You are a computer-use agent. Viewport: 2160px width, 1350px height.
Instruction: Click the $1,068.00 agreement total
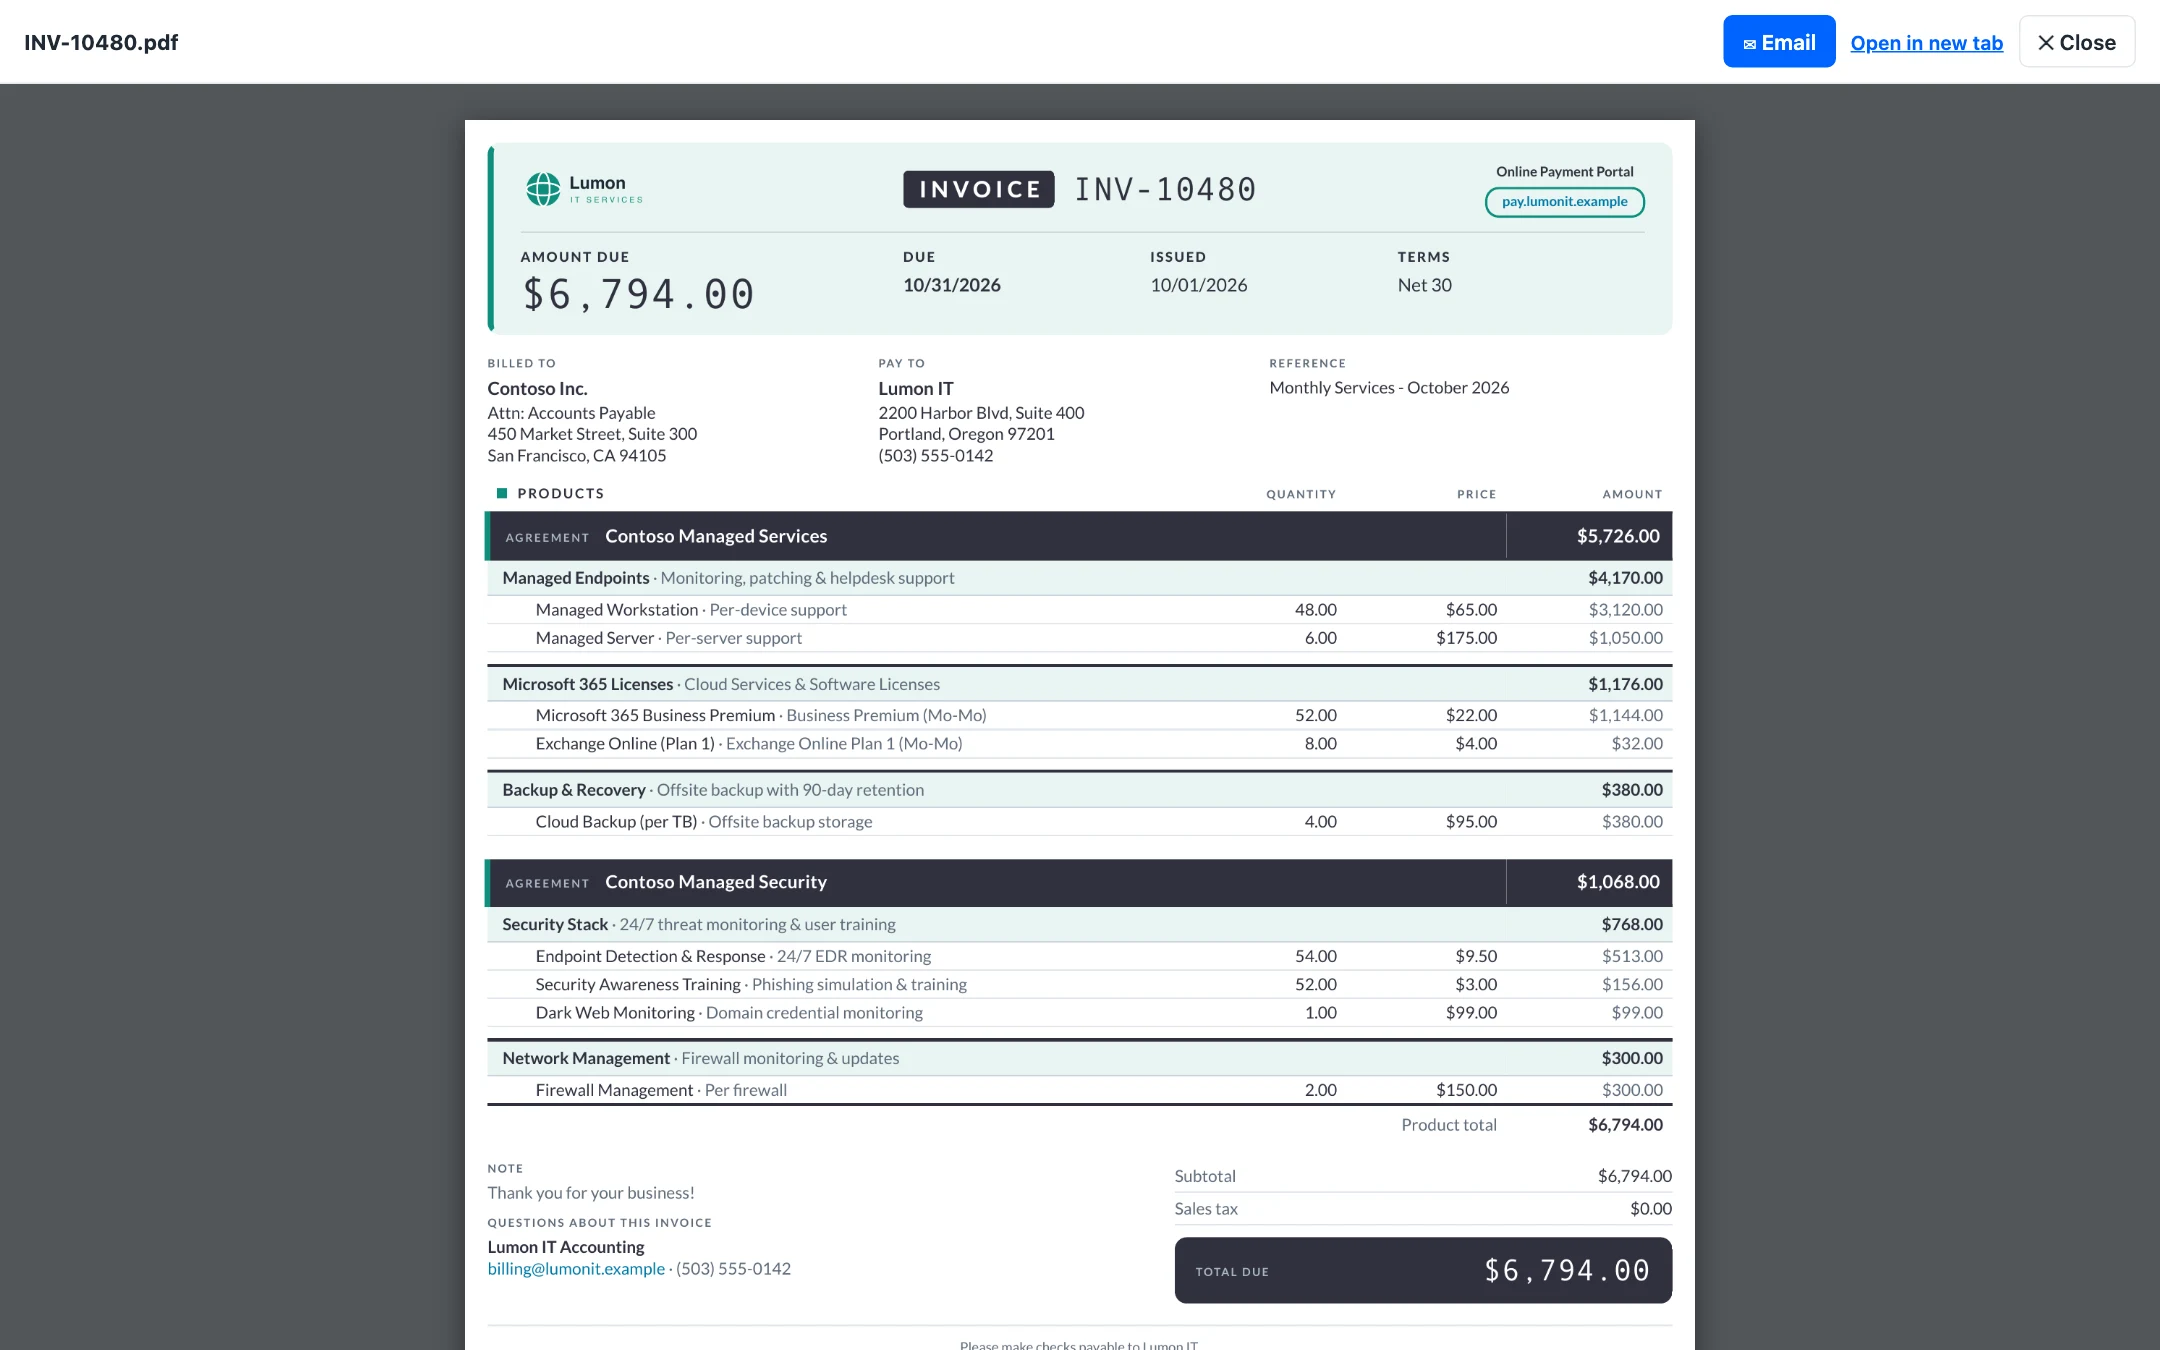(1618, 882)
